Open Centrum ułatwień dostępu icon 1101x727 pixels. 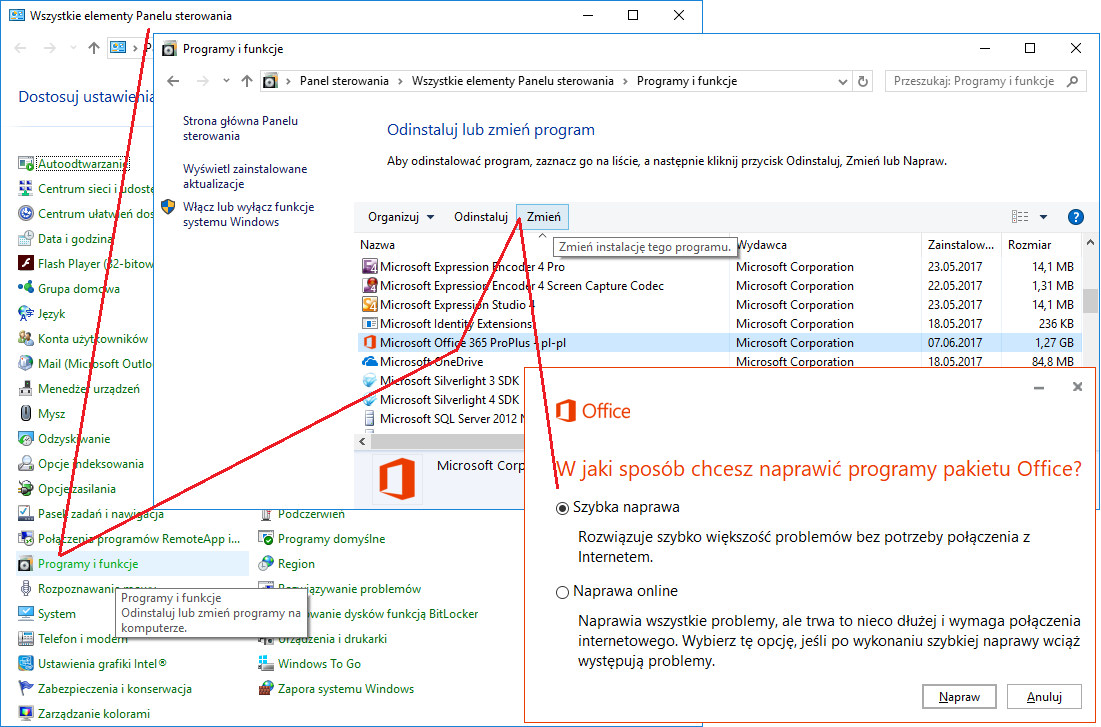pyautogui.click(x=26, y=214)
